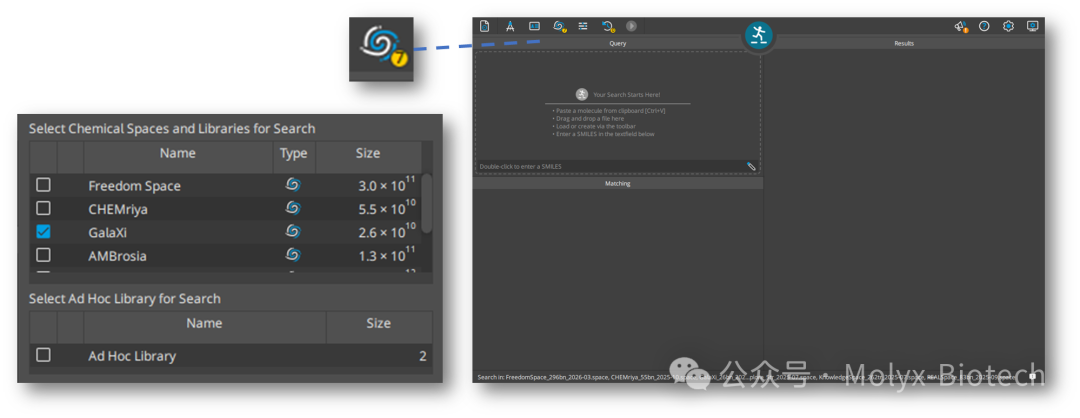Screen dimensions: 1080x418
Task: Open the search options sliders icon
Action: click(583, 26)
